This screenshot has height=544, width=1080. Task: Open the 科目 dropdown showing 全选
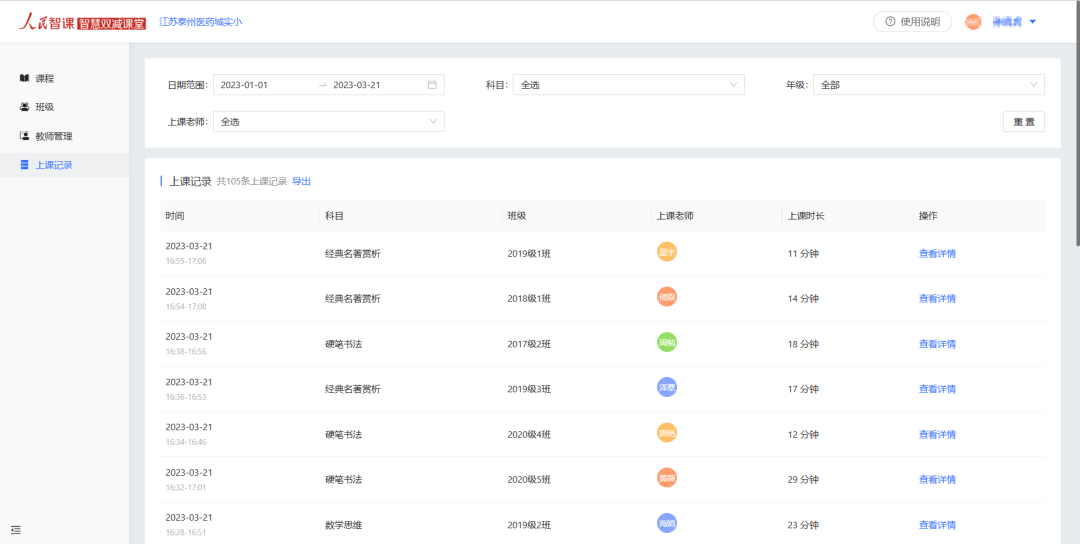[629, 85]
